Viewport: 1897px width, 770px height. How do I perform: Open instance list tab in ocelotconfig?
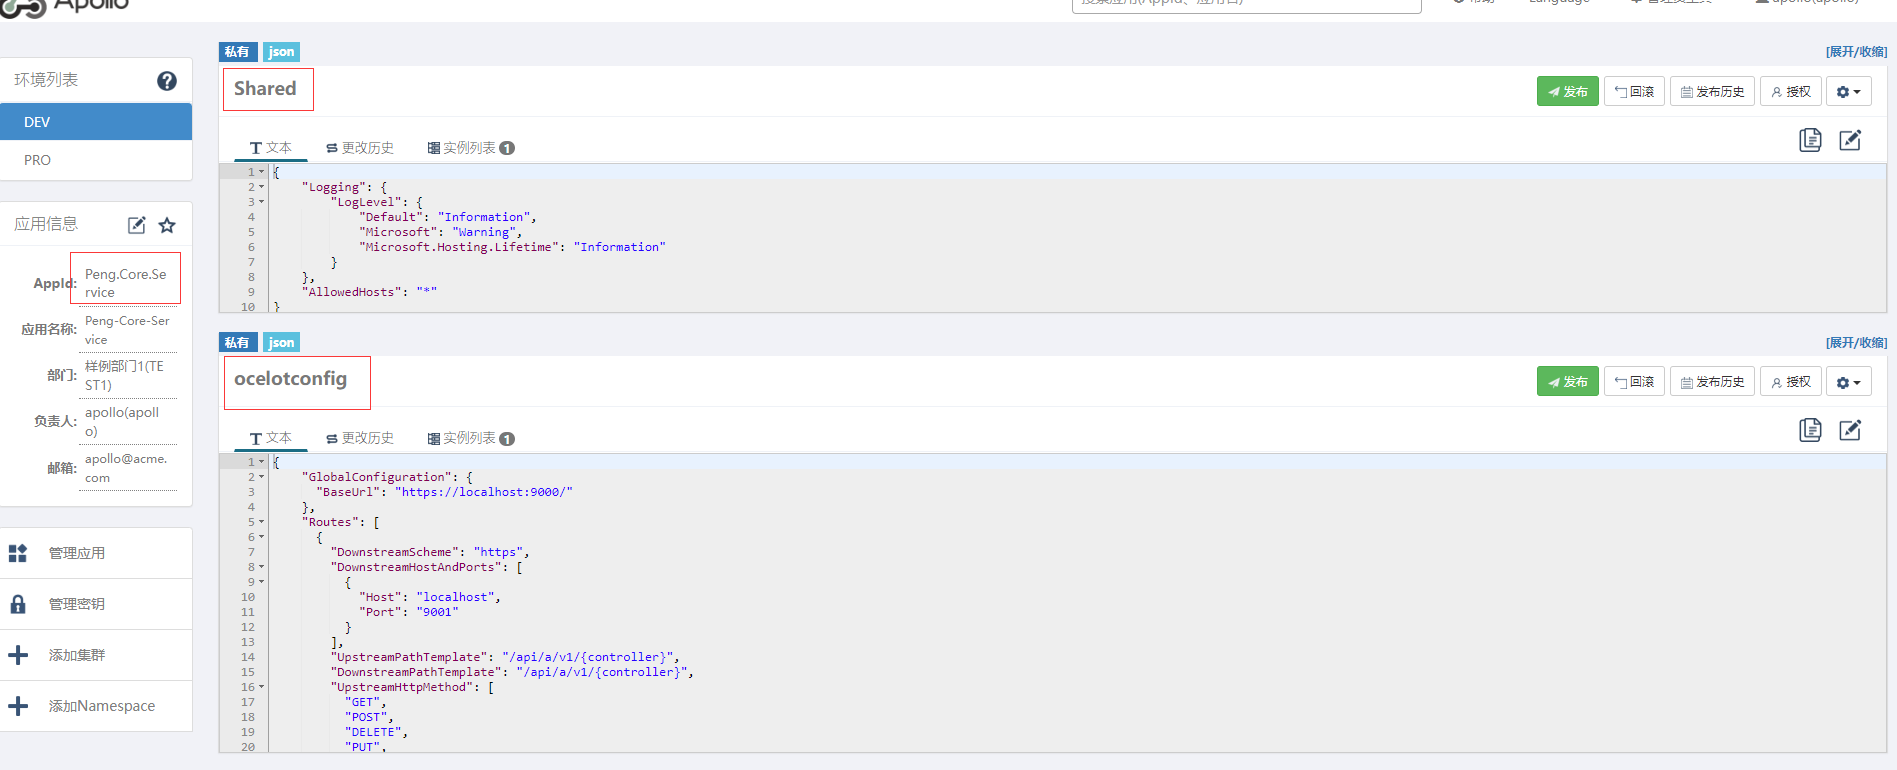(x=470, y=438)
